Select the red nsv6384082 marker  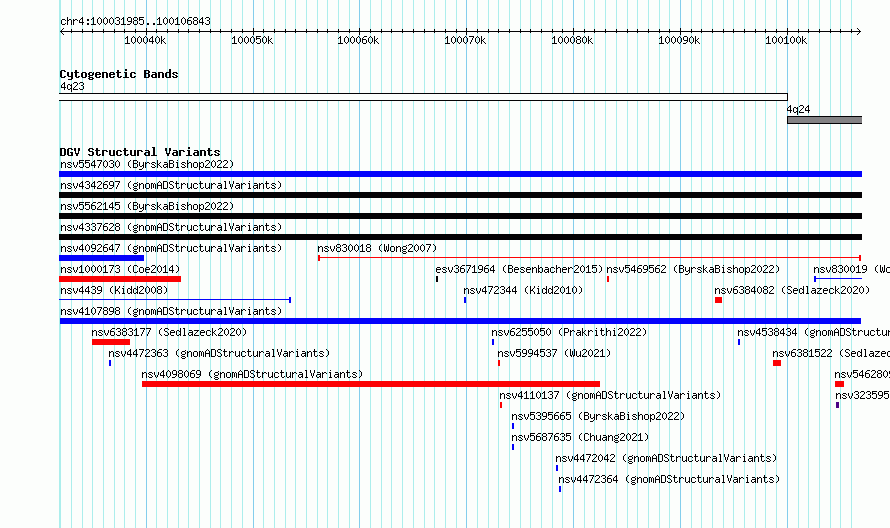(x=718, y=300)
